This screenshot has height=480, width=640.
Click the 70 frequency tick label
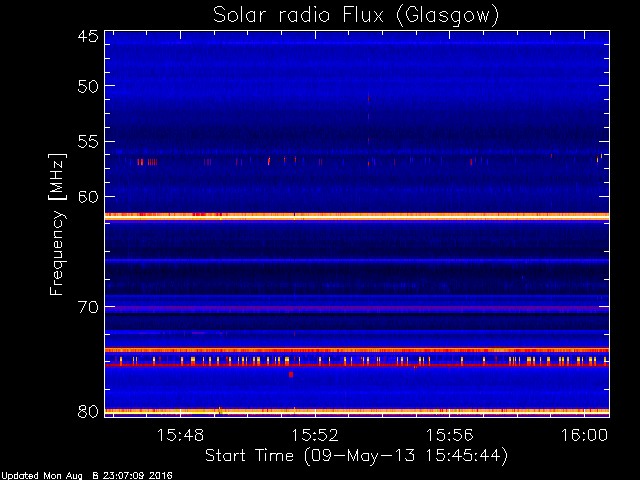88,307
